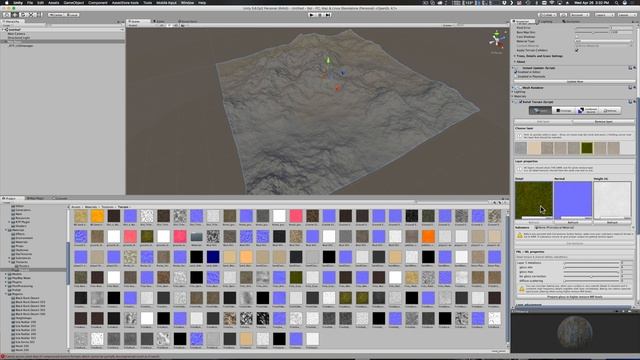Image resolution: width=640 pixels, height=360 pixels.
Task: Toggle scene audio button in Scene toolbar
Action: click(176, 25)
